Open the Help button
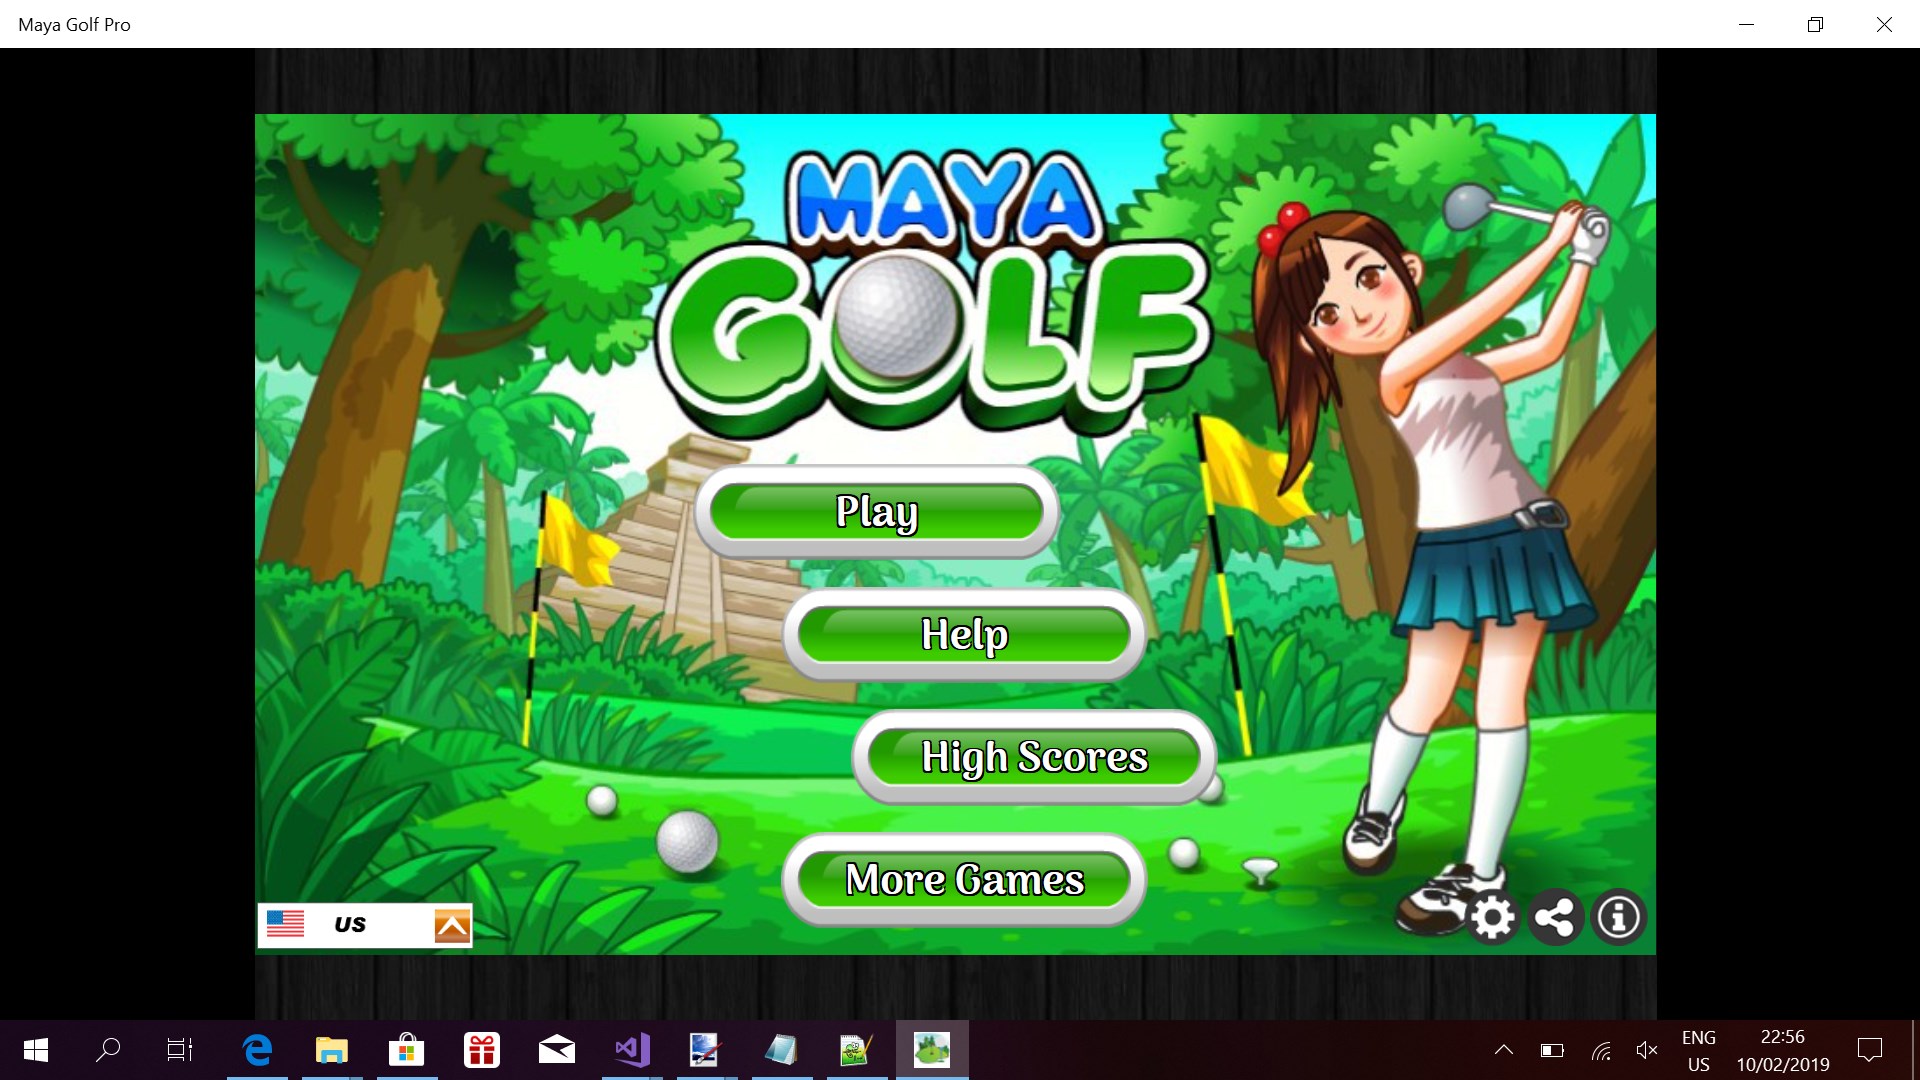Screen dimensions: 1920x1080 [964, 635]
